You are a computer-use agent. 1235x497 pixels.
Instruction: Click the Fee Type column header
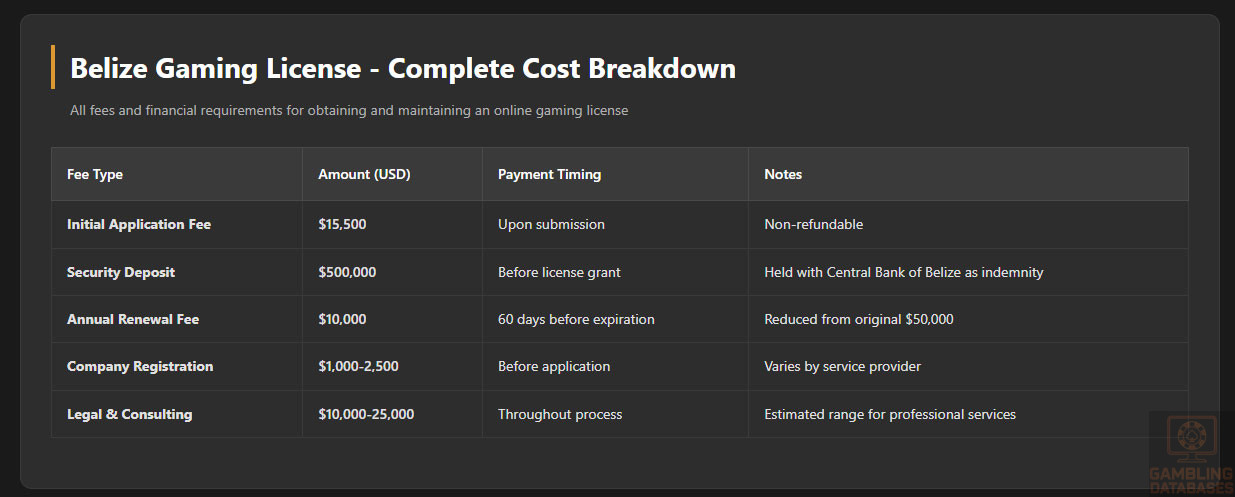click(x=95, y=174)
